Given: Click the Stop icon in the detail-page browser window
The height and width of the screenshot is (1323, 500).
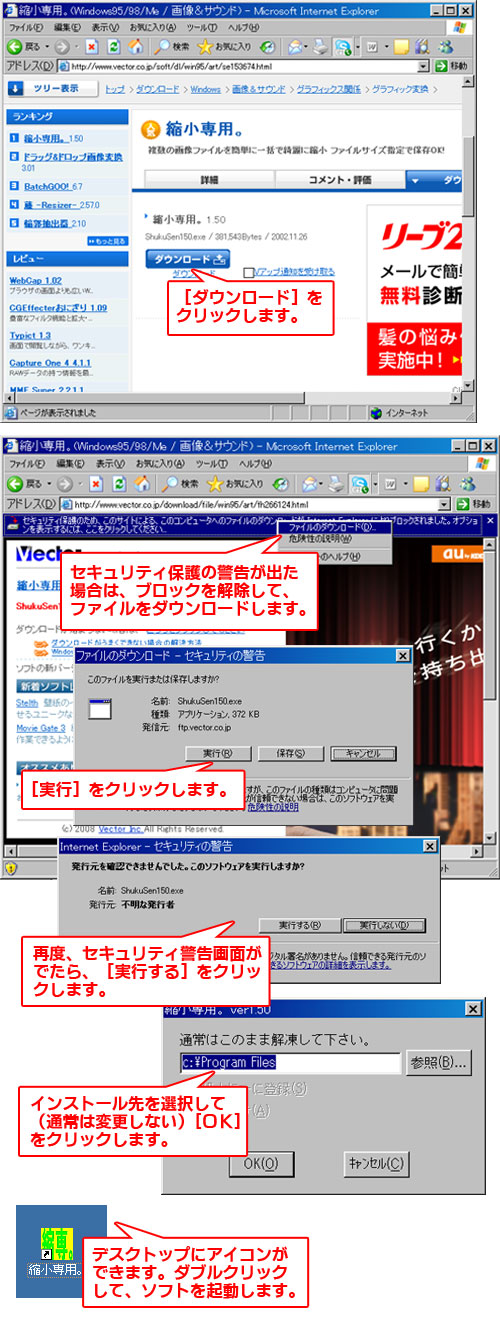Looking at the screenshot, I should [x=91, y=47].
